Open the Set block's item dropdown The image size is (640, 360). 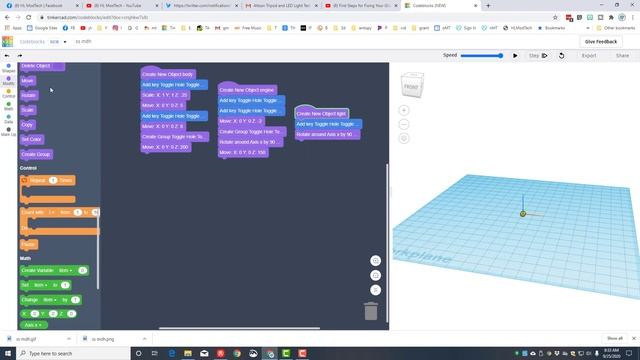[40, 285]
